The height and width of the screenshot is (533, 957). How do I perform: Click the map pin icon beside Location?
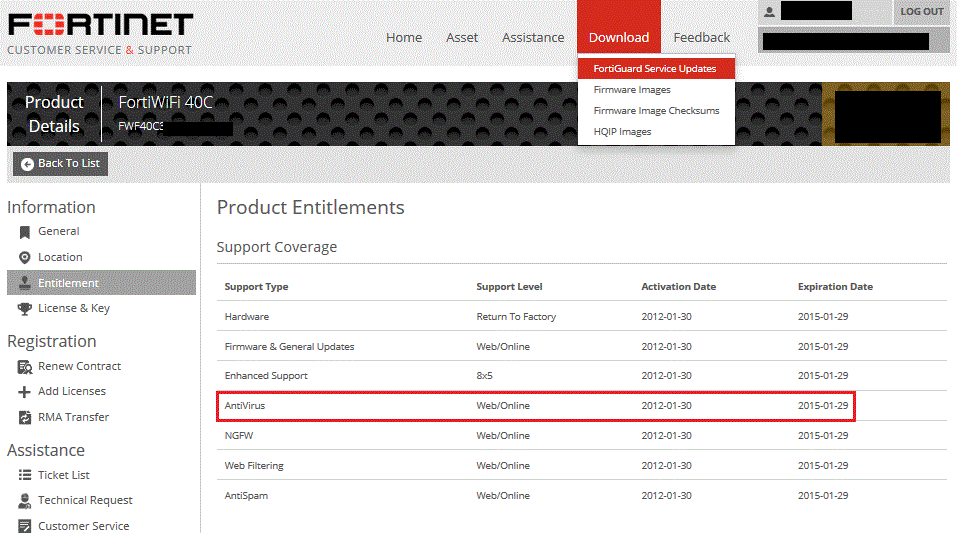point(25,258)
